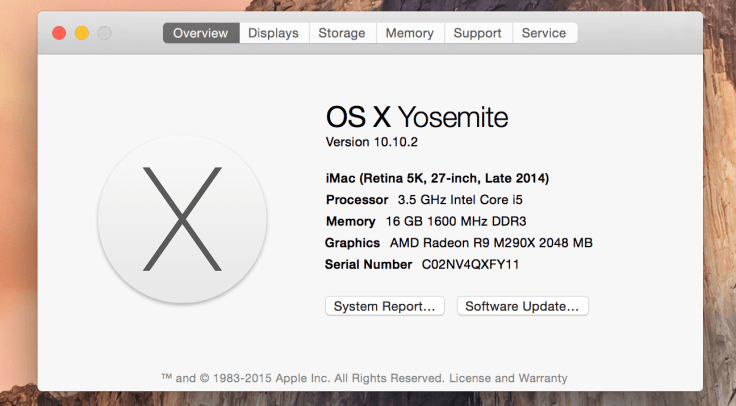Switch to the Displays tab
Image resolution: width=736 pixels, height=406 pixels.
click(273, 33)
